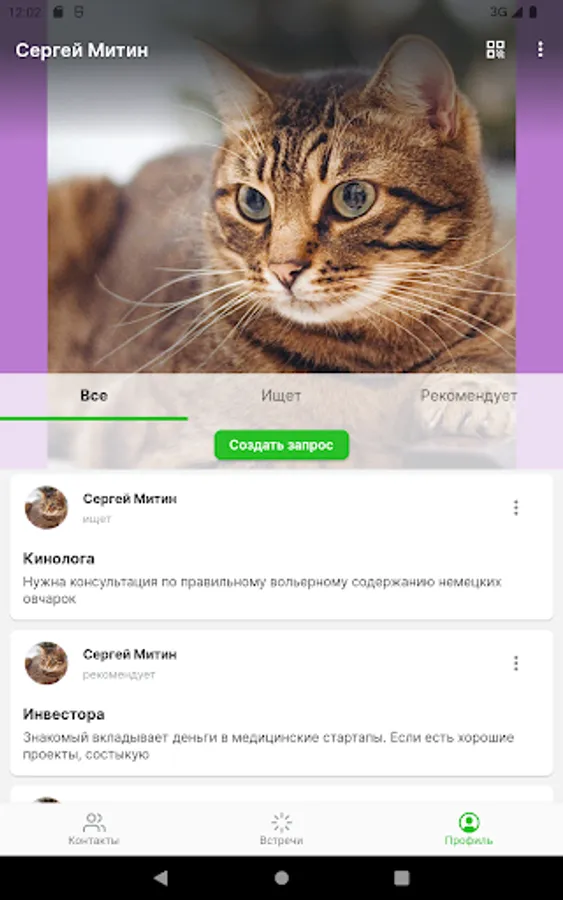Tap the Android recent apps square button
Screen dimensions: 563x900
[402, 878]
